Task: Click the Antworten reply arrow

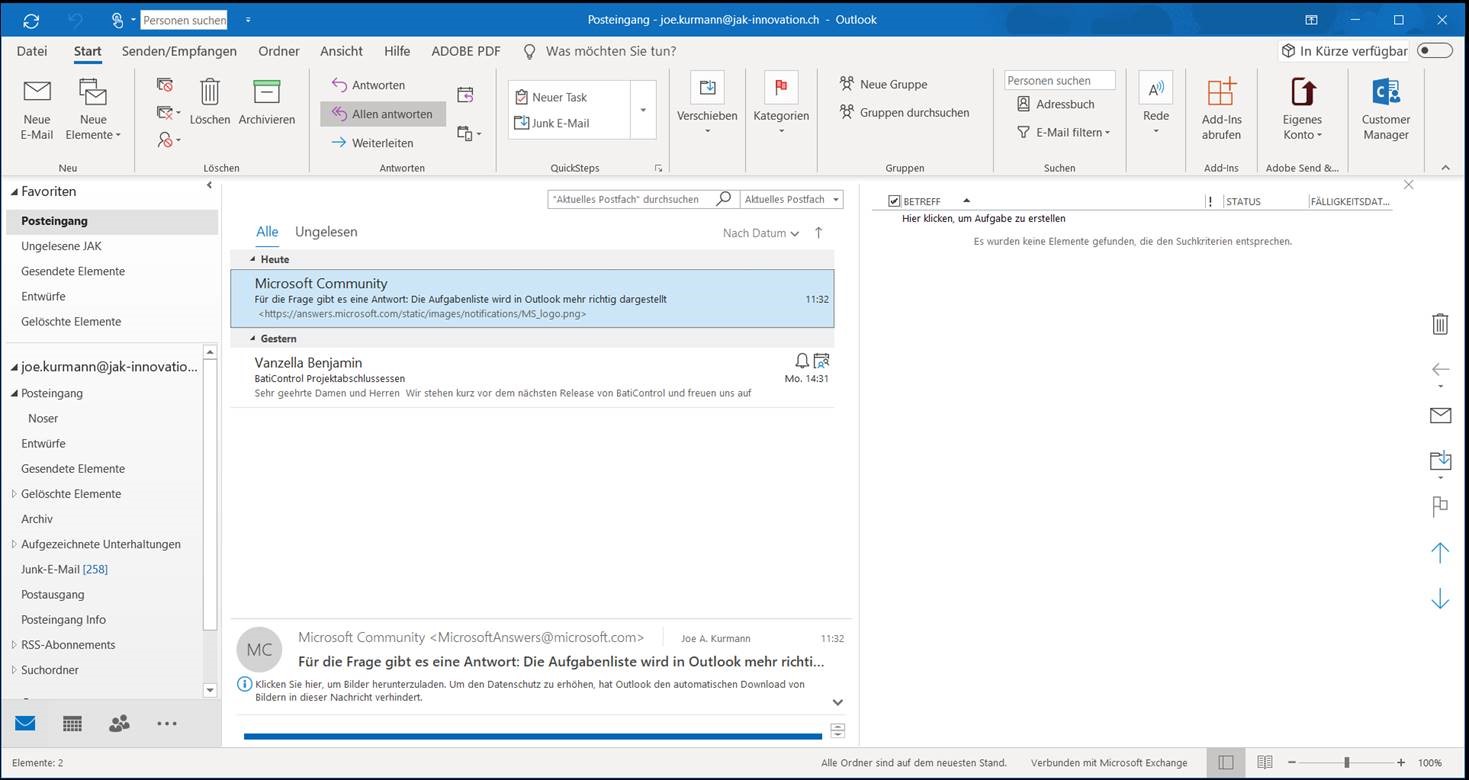Action: 339,85
